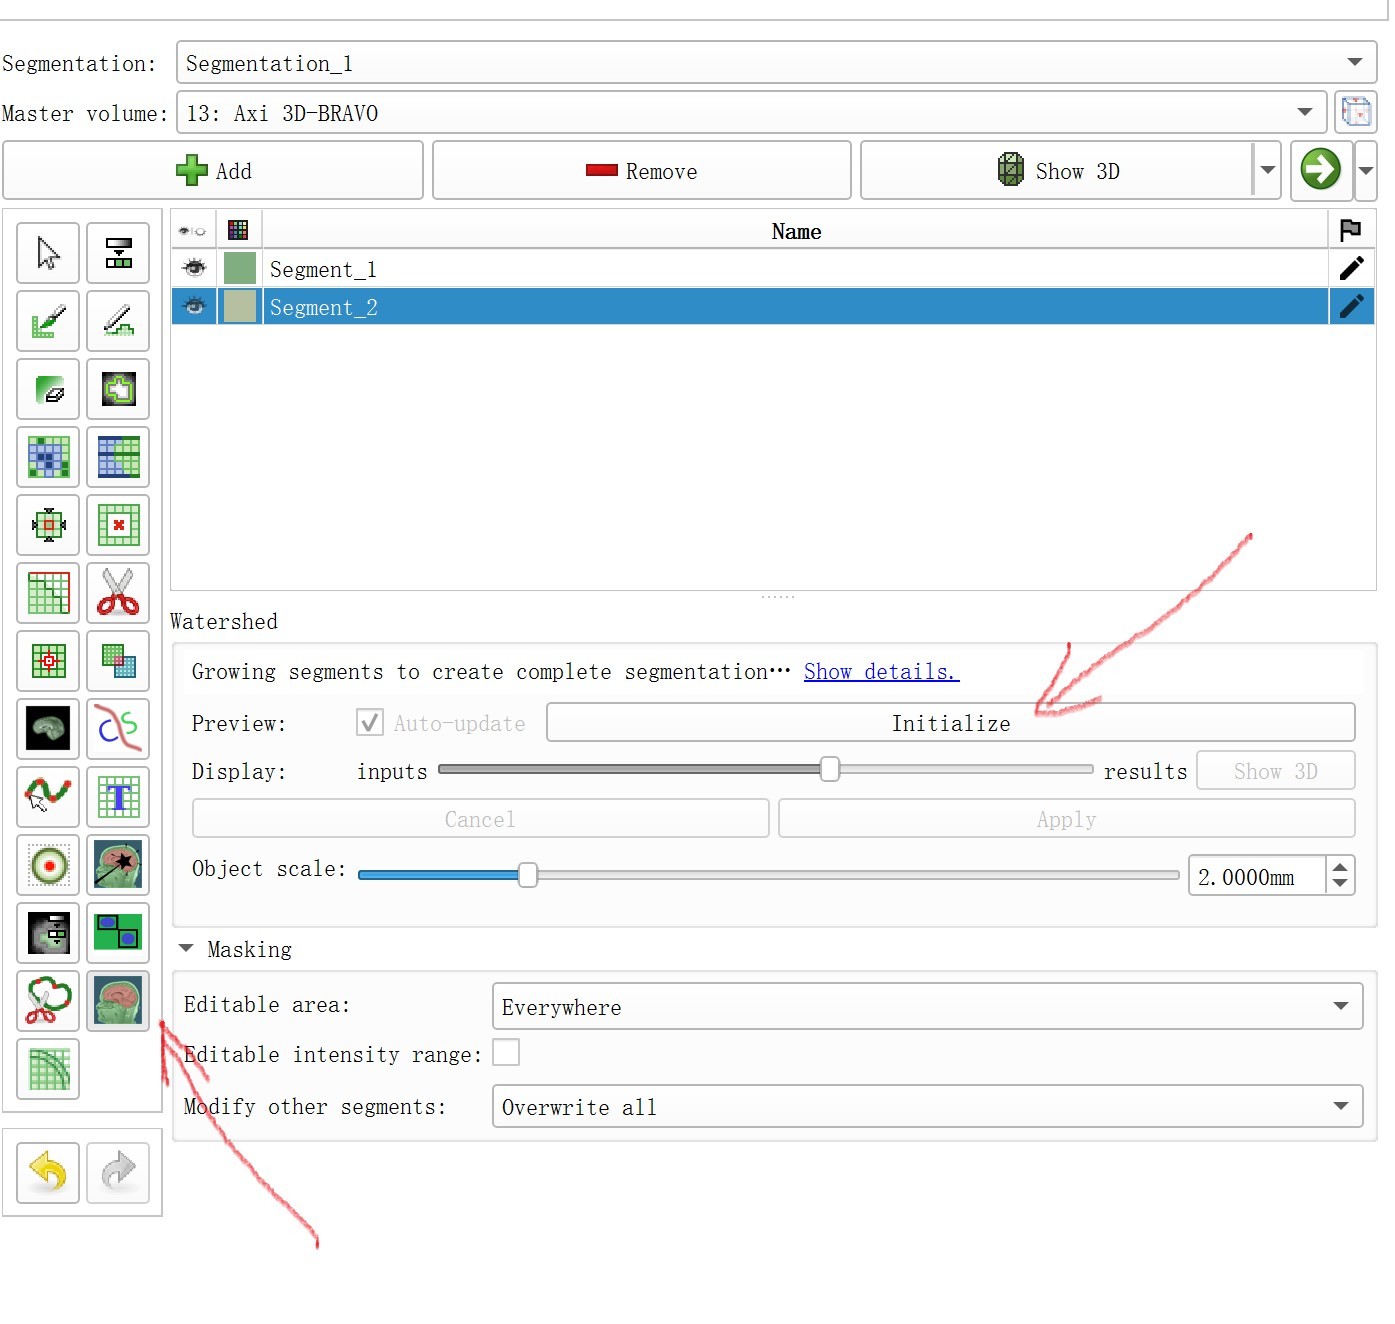Viewport: 1395px width, 1324px height.
Task: Open the Modify other segments dropdown
Action: click(x=926, y=1107)
